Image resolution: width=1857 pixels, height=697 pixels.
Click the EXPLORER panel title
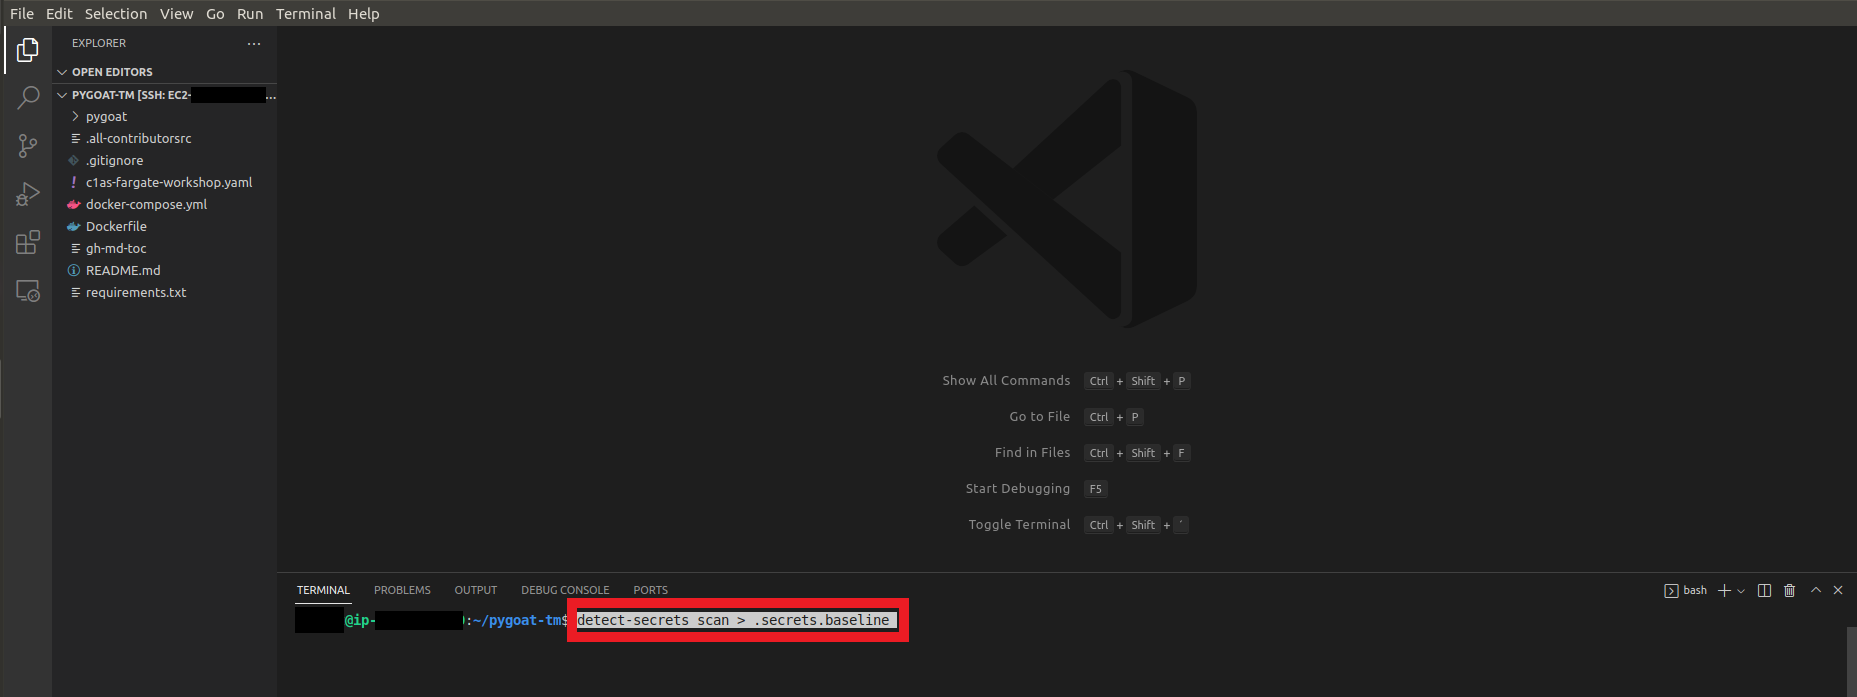click(99, 43)
